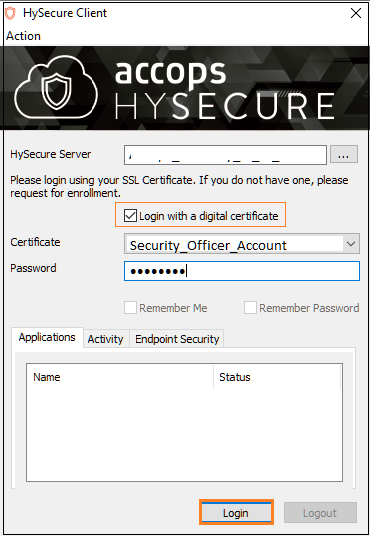Viewport: 370px width, 536px height.
Task: Focus the Password input field
Action: [242, 271]
